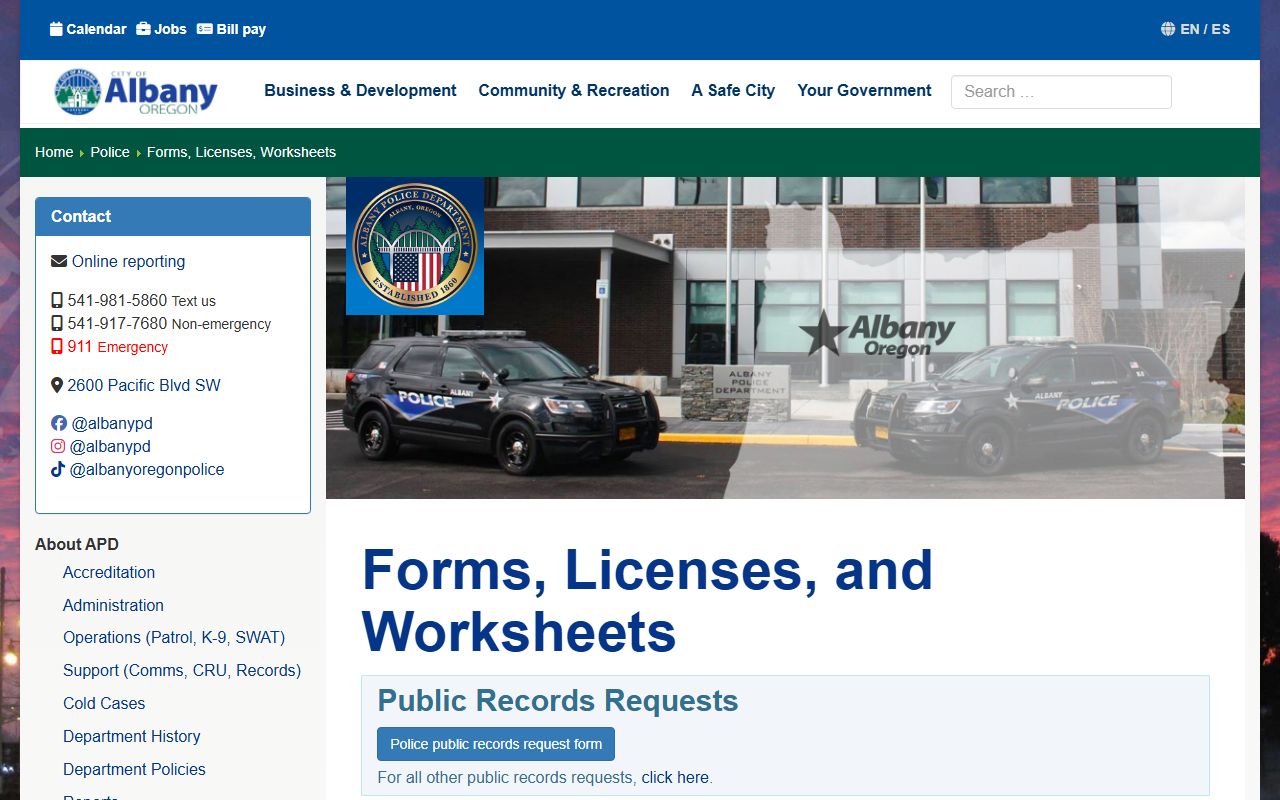This screenshot has width=1280, height=800.
Task: Click the Facebook icon for @albanypd
Action: click(x=59, y=423)
